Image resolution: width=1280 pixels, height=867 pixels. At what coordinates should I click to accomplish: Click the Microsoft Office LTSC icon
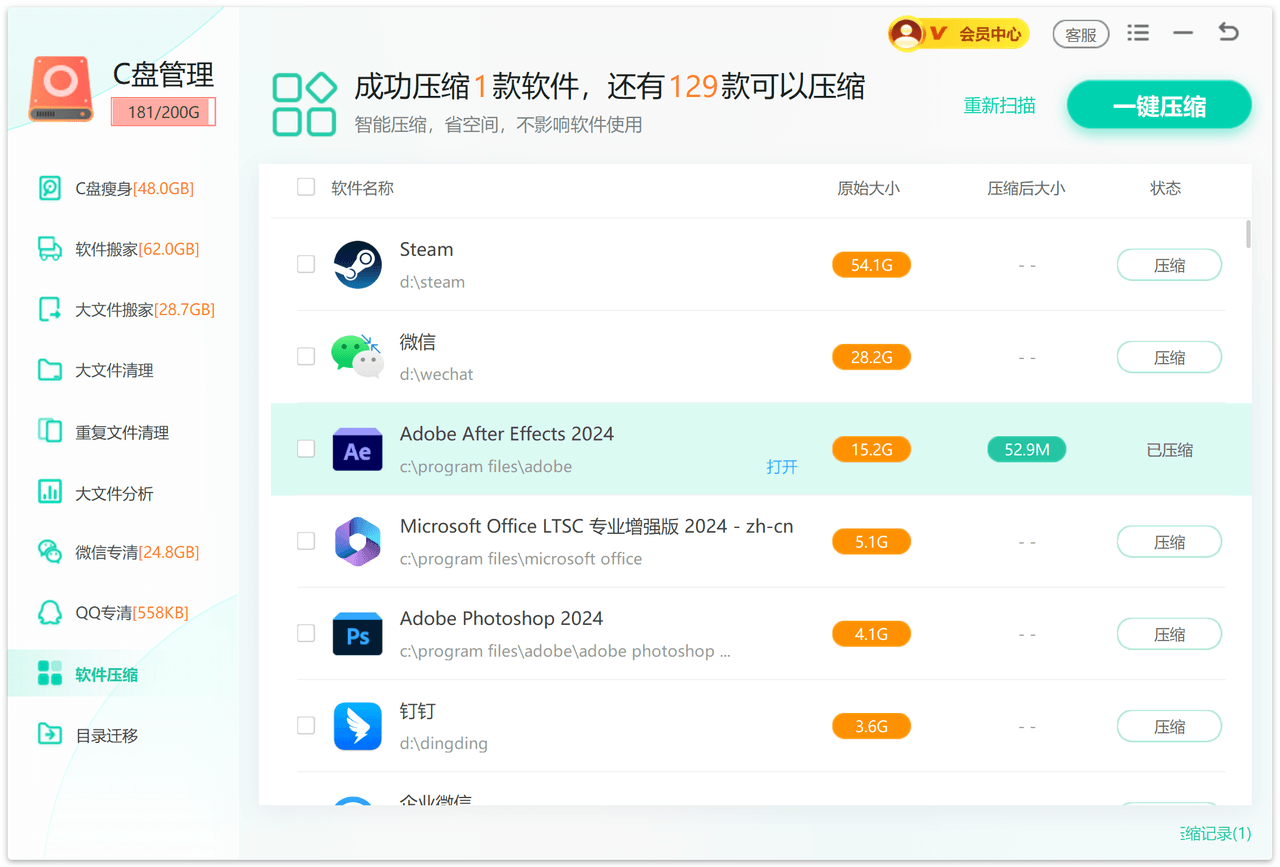click(x=357, y=542)
